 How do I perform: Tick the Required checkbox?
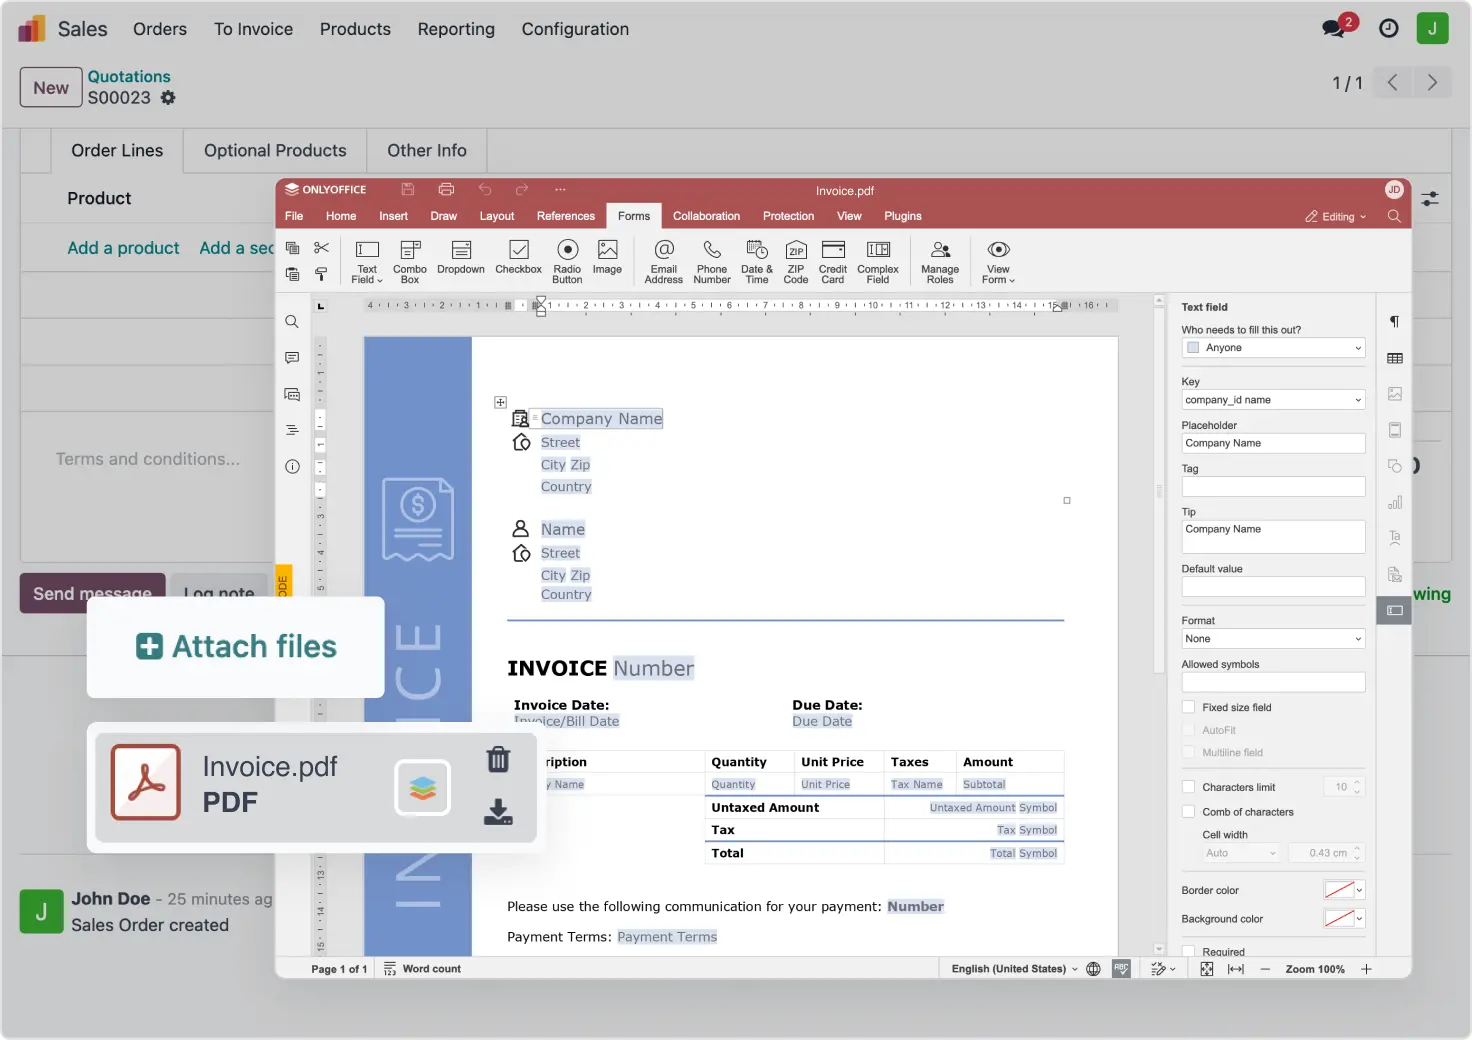pos(1189,951)
